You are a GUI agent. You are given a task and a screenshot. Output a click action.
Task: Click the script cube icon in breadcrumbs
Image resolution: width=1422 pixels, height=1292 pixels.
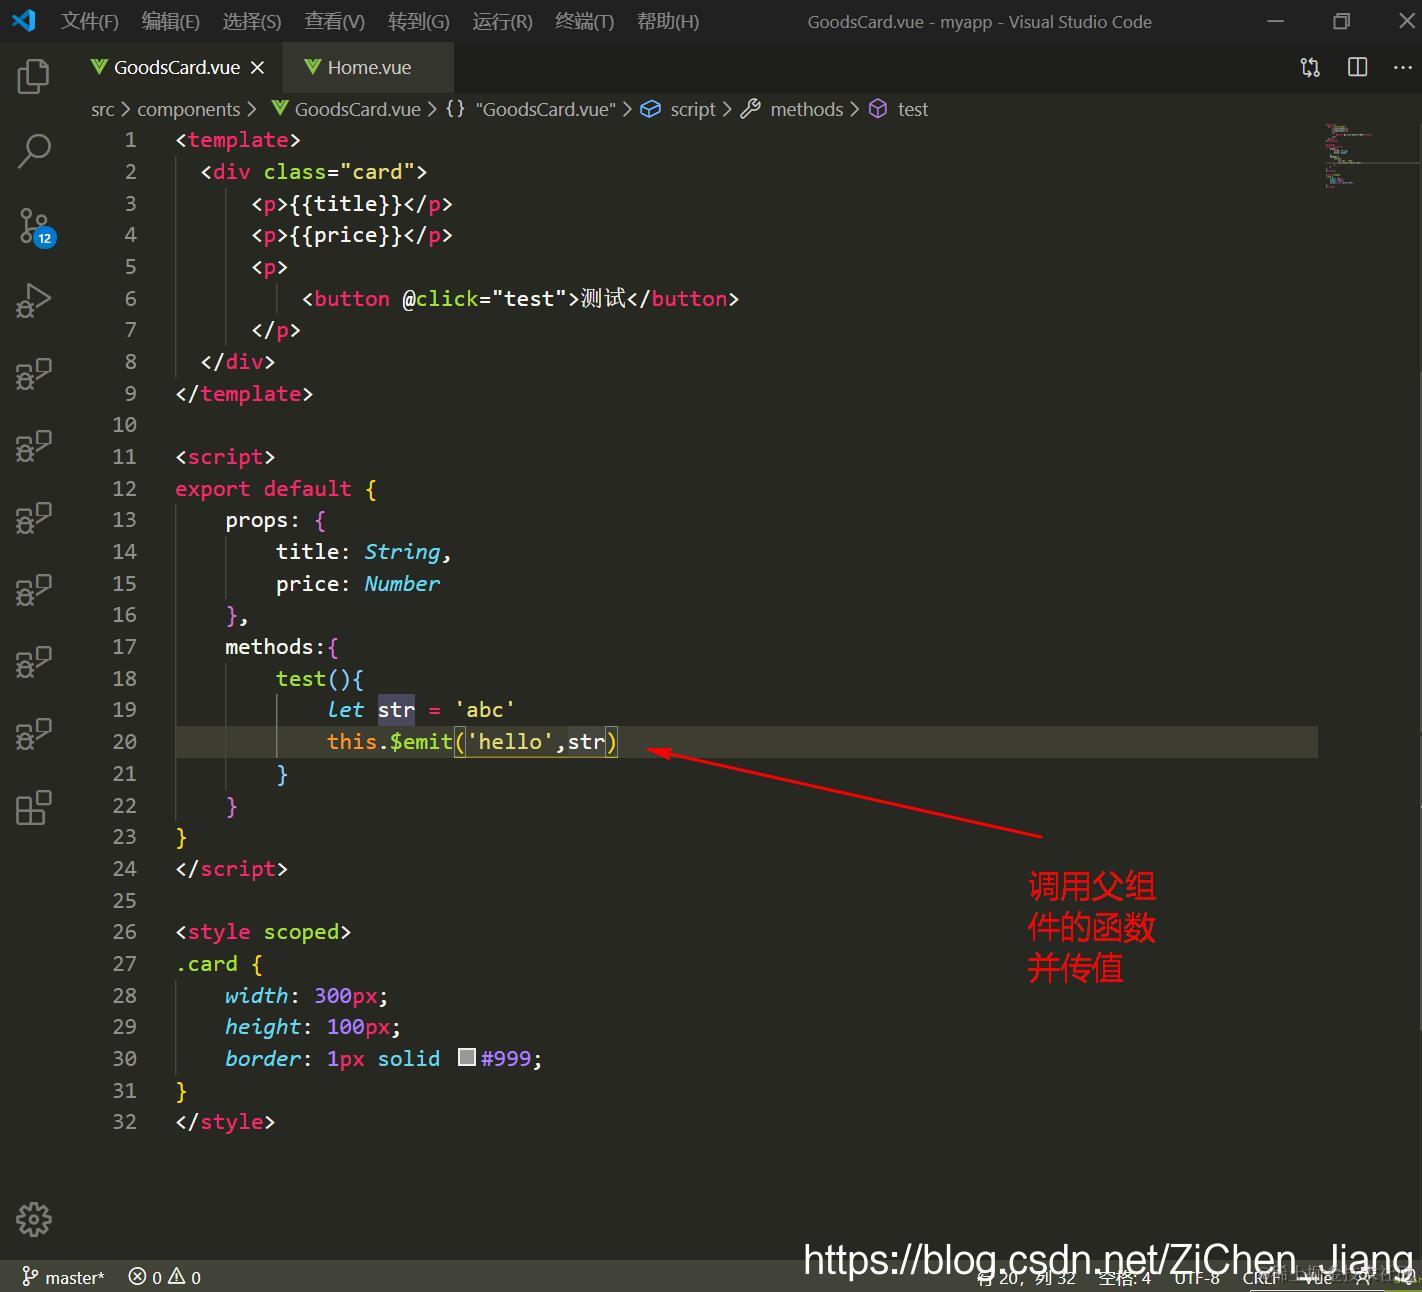(x=651, y=109)
